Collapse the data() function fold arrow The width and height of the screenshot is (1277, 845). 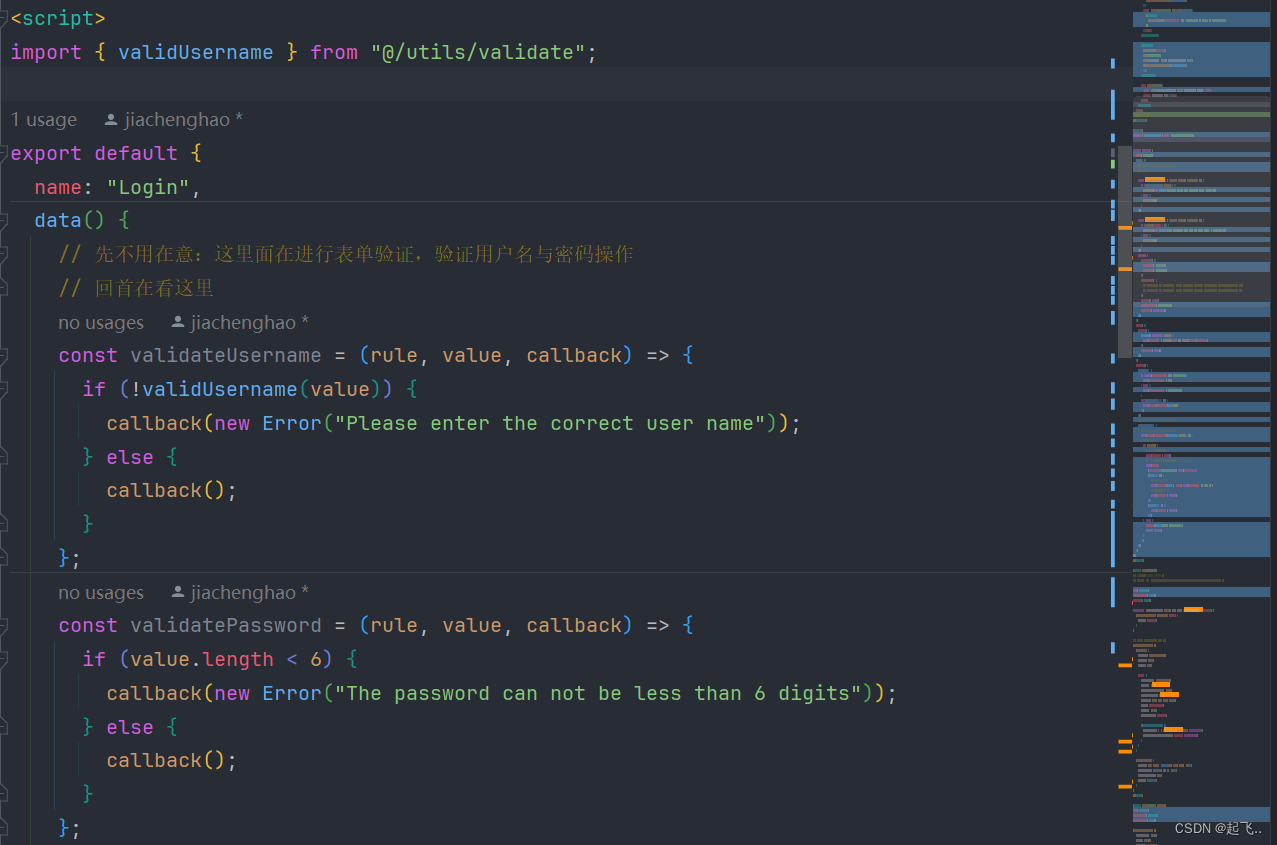coord(3,220)
